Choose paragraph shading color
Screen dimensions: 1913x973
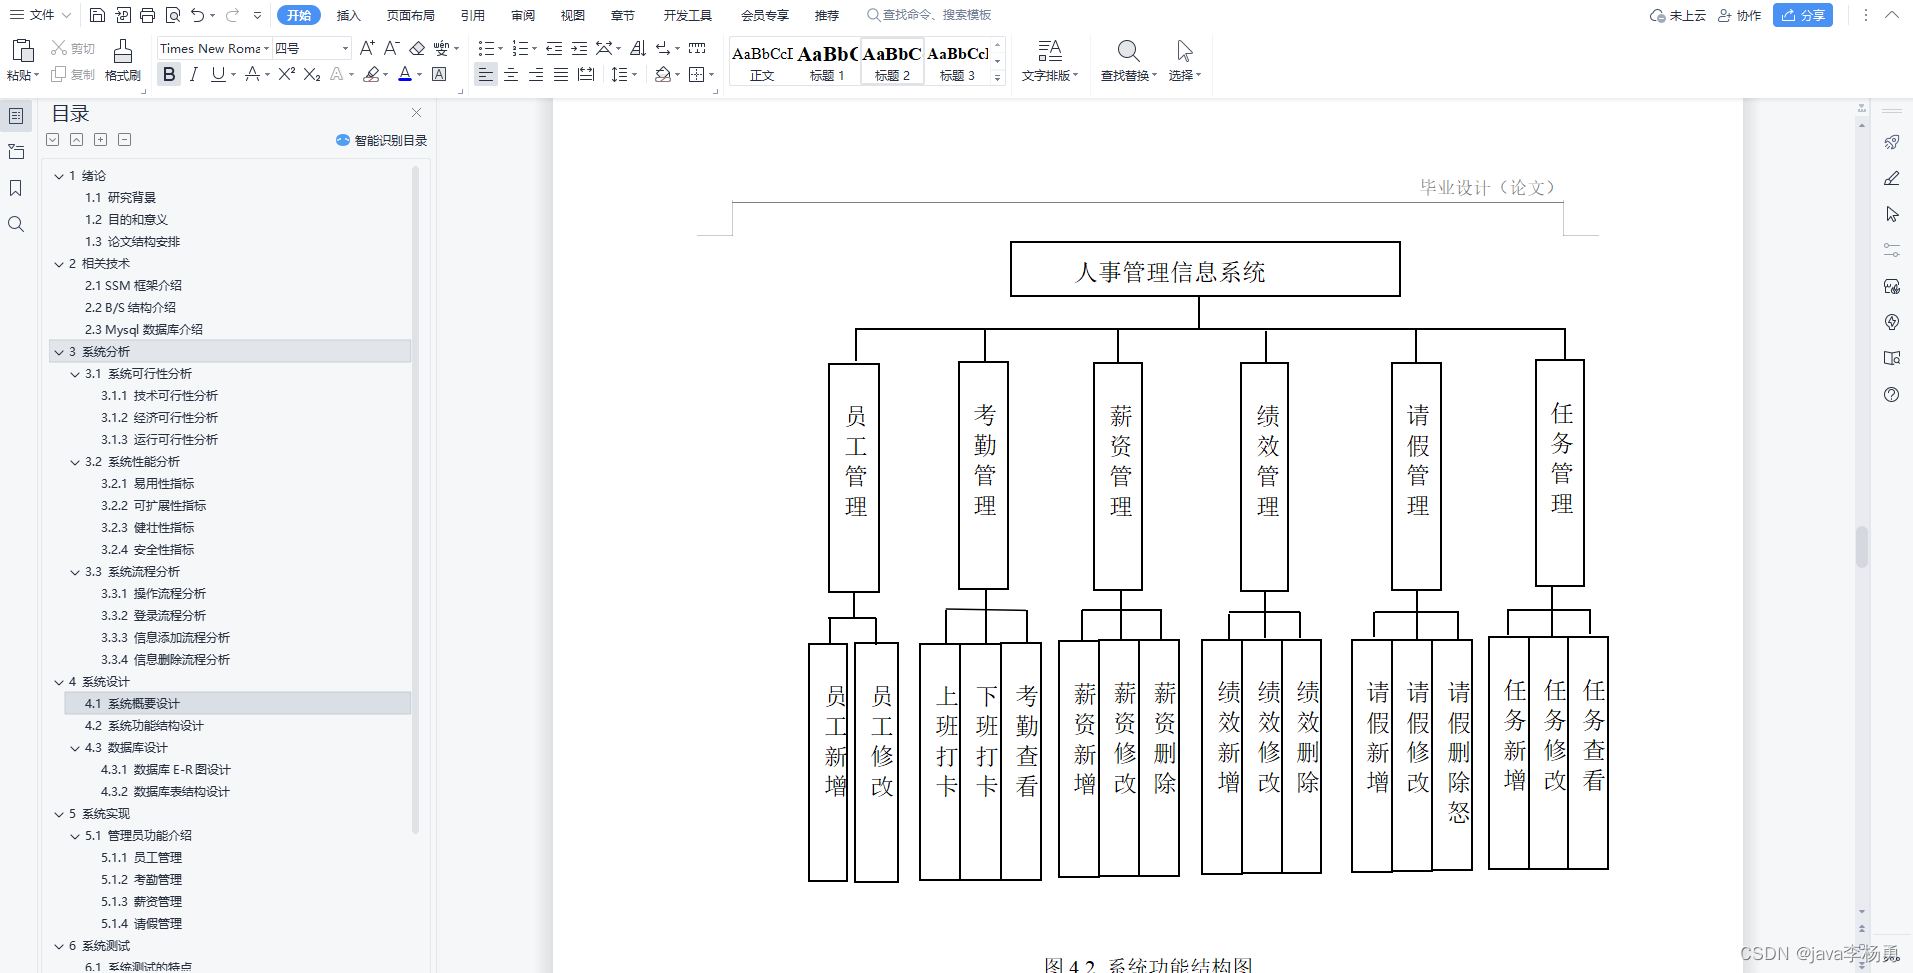click(x=662, y=74)
